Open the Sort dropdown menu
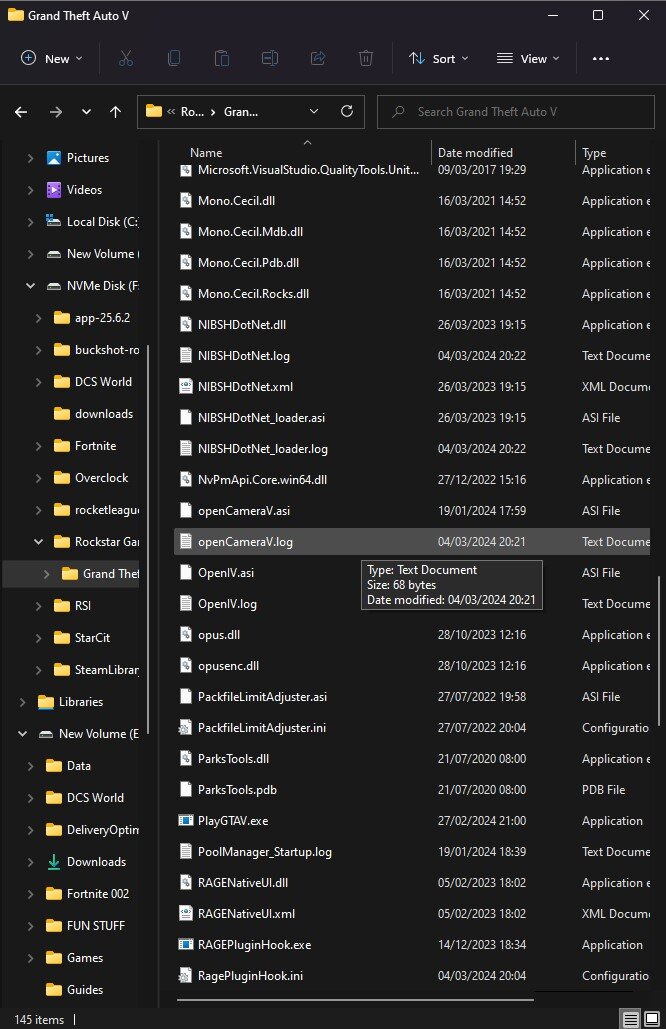Viewport: 666px width, 1029px height. click(x=439, y=58)
